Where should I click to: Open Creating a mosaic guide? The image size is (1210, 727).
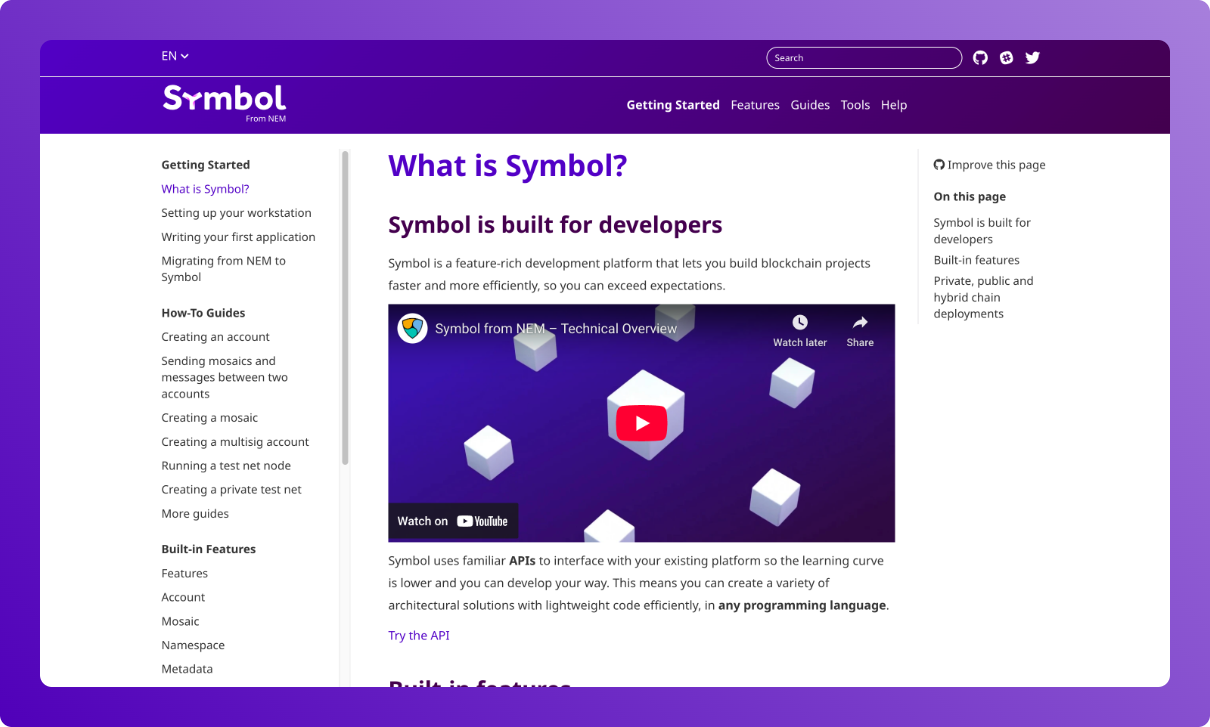209,417
